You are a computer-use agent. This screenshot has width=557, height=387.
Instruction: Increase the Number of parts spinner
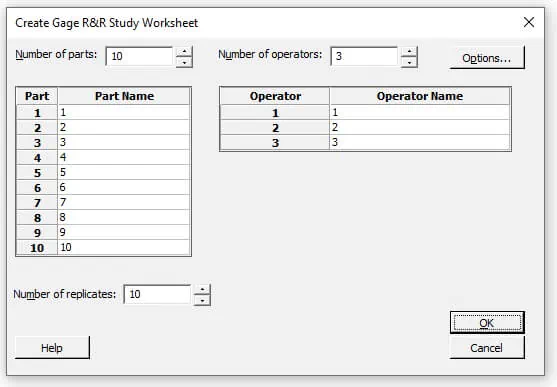coord(184,52)
